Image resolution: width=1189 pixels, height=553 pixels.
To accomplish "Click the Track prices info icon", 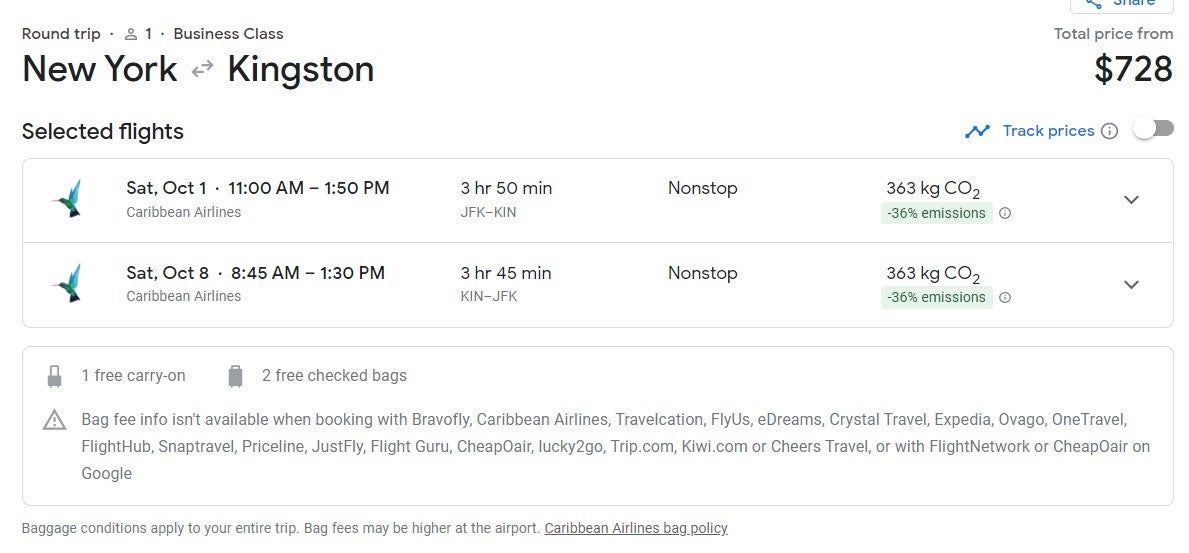I will tap(1109, 131).
